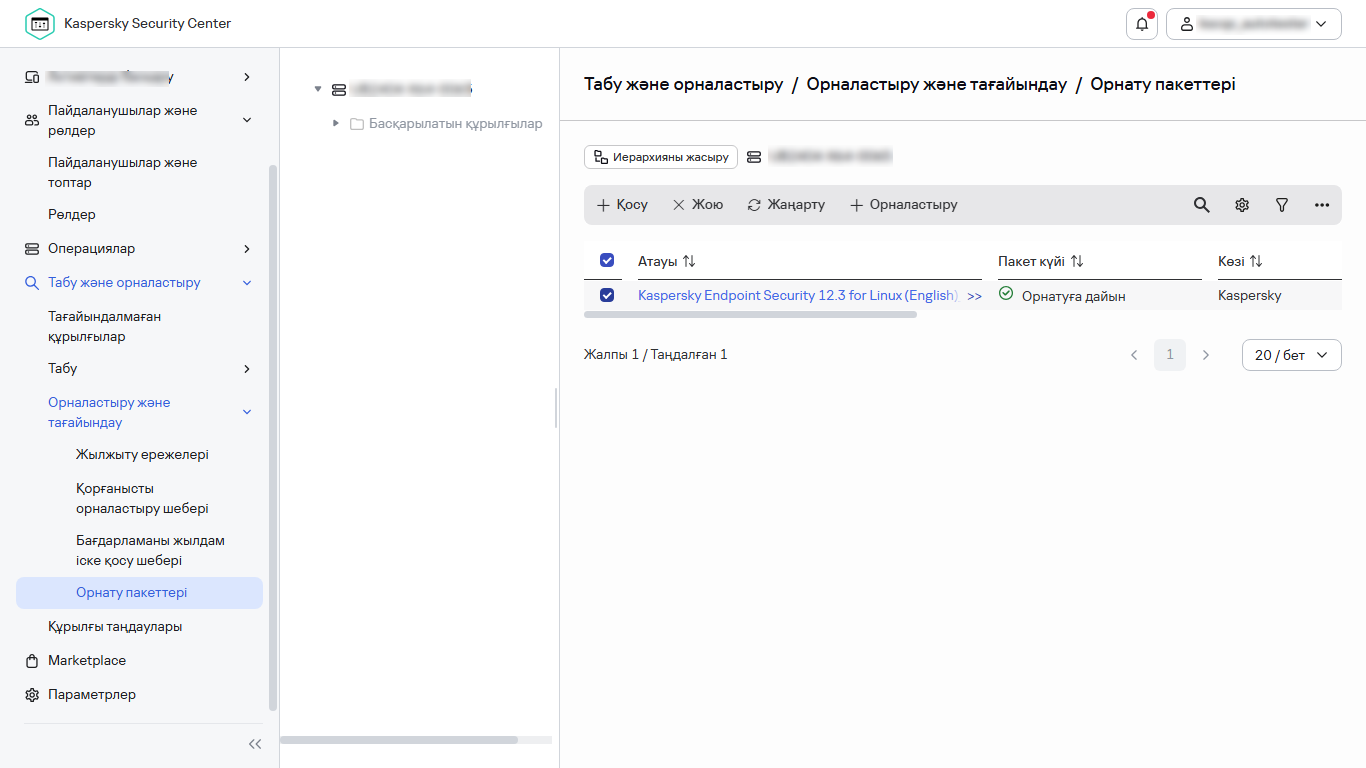1366x768 pixels.
Task: Open Marketplace from the sidebar menu
Action: click(87, 660)
